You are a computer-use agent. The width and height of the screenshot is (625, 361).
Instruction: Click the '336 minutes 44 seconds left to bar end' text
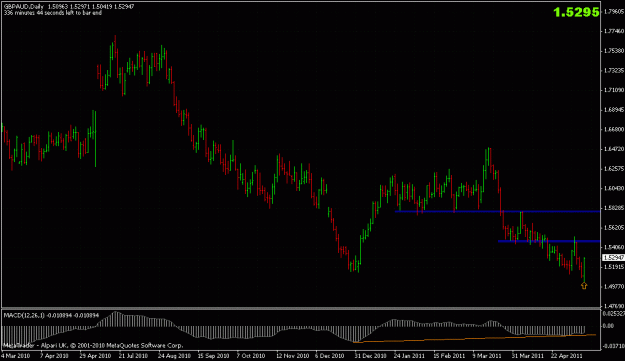53,13
